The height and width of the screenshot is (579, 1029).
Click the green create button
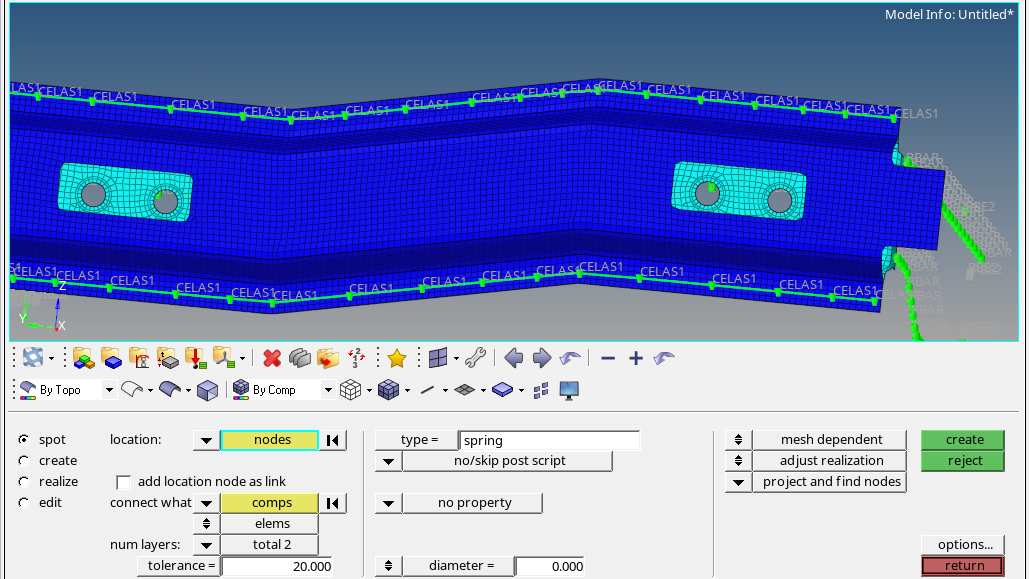(x=961, y=439)
